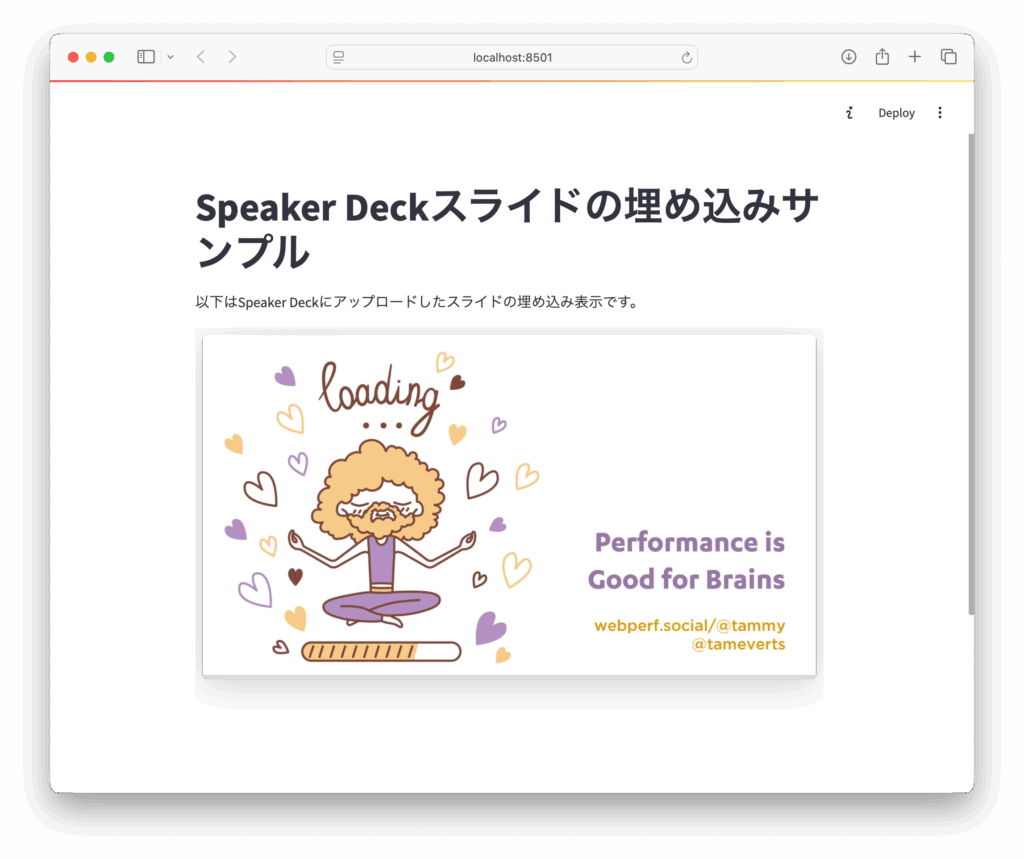
Task: Click the forward navigation arrow
Action: 232,57
